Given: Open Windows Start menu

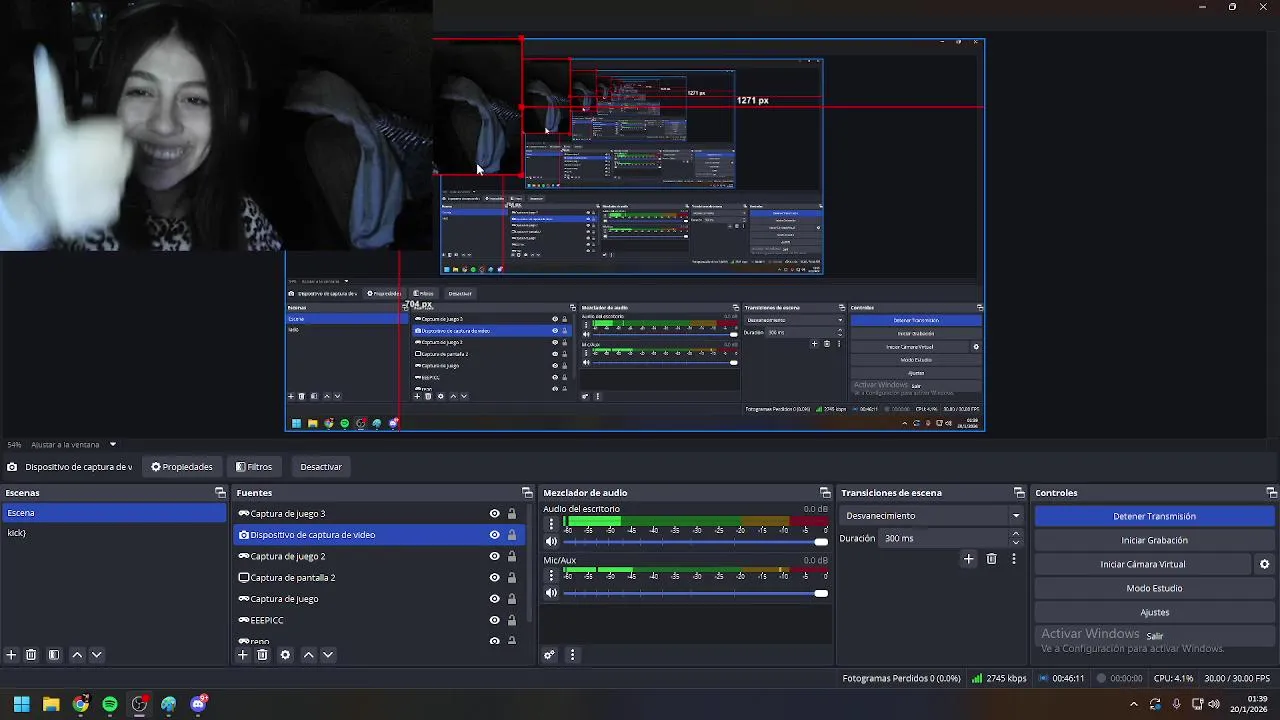Looking at the screenshot, I should 21,704.
